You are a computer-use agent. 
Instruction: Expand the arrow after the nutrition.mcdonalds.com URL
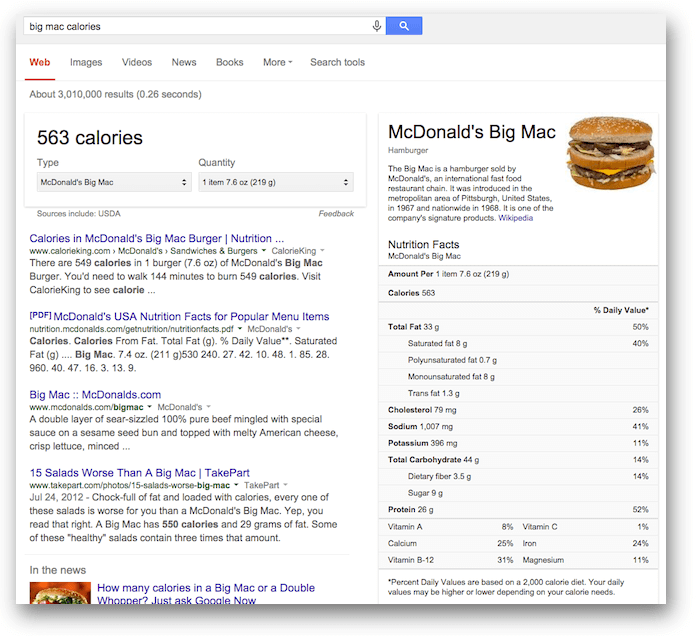(240, 329)
